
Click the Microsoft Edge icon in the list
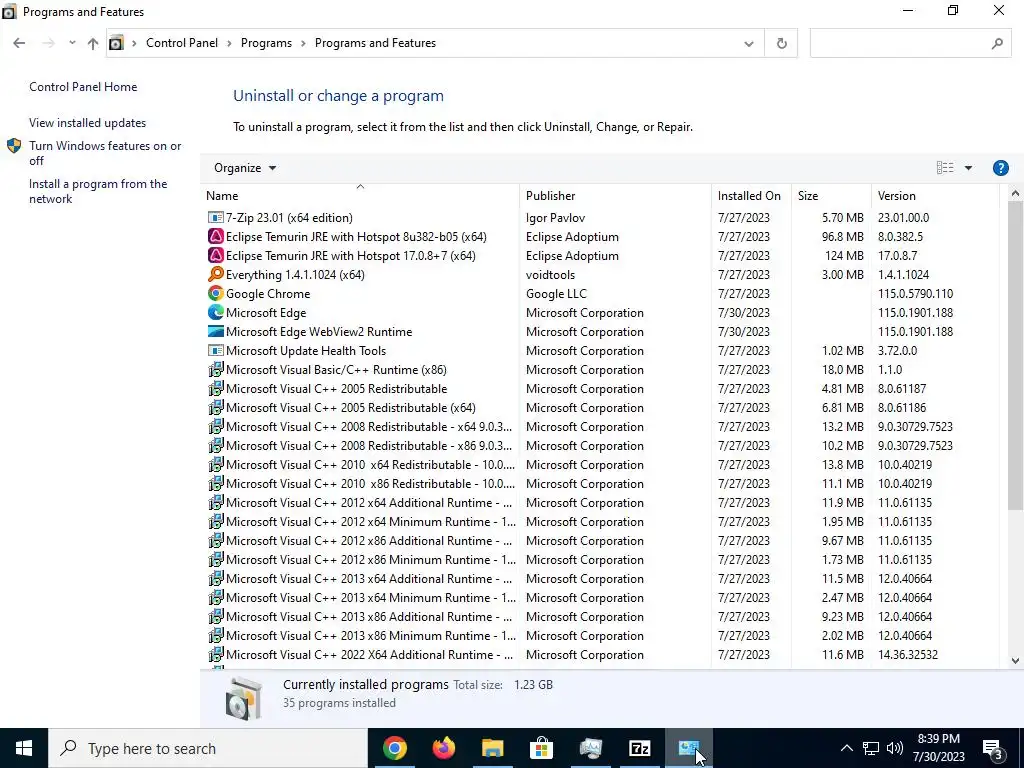point(215,312)
